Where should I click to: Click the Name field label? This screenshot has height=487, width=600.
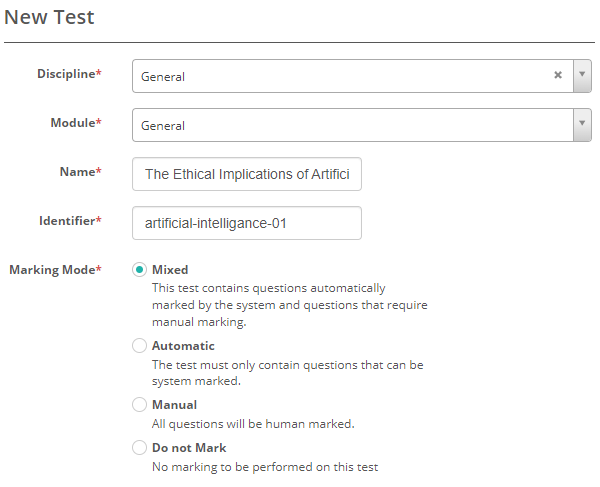pos(80,172)
